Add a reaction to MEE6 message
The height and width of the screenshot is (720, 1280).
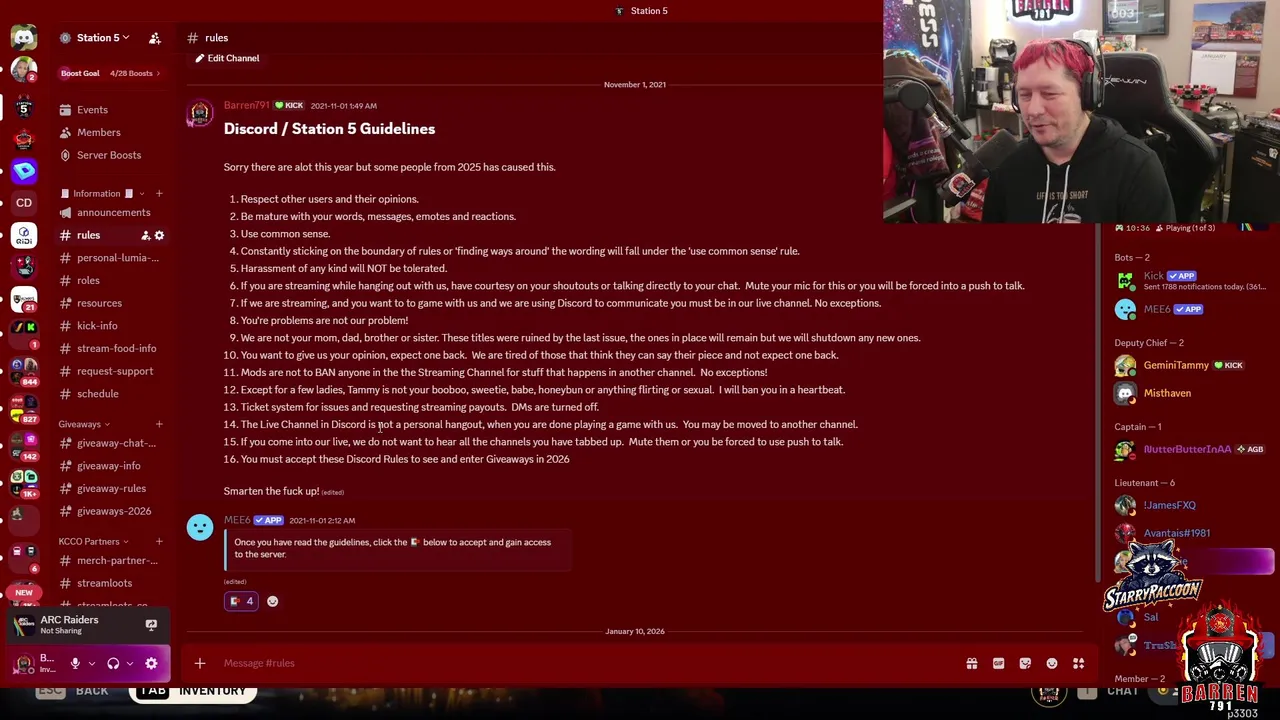point(272,601)
